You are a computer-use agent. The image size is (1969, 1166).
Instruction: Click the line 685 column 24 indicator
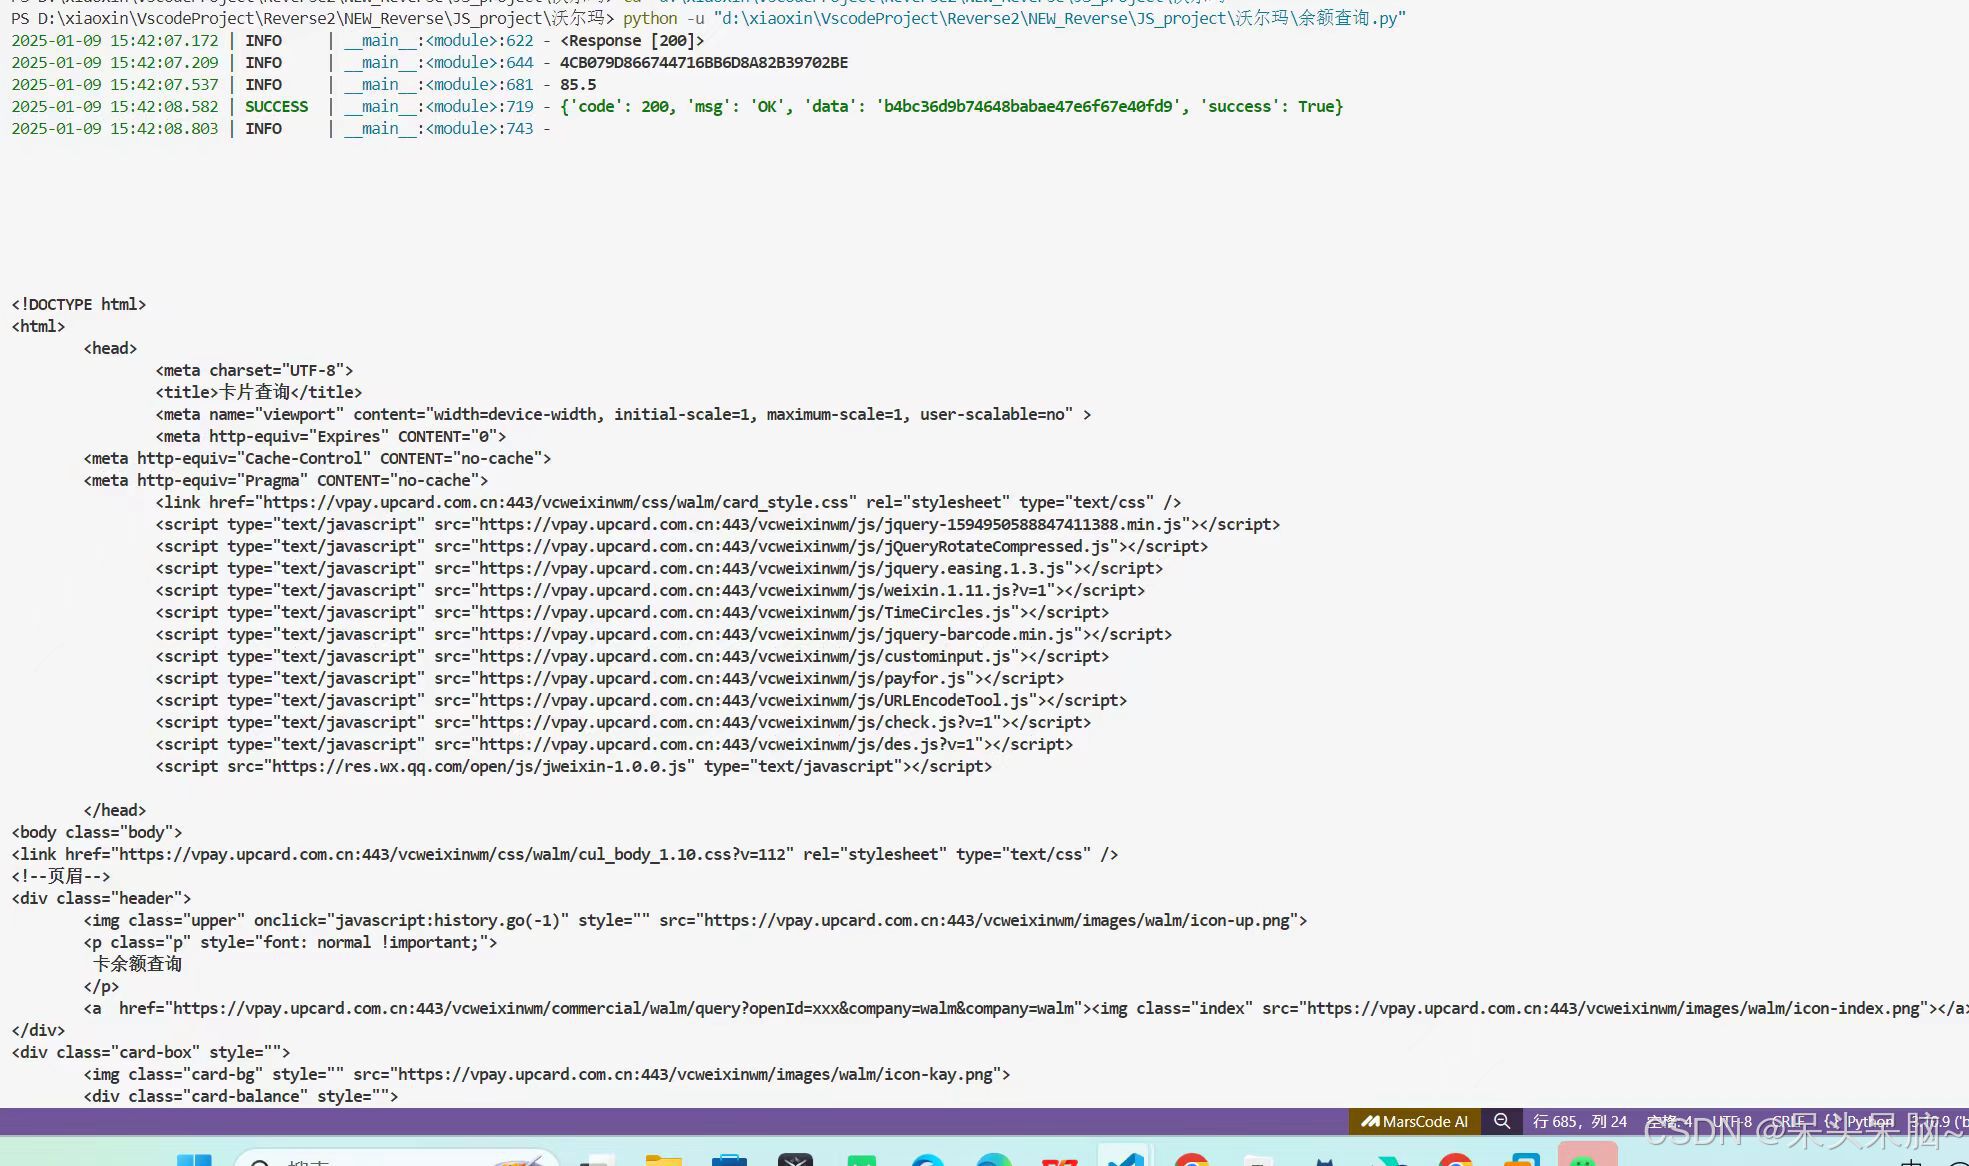[1579, 1121]
